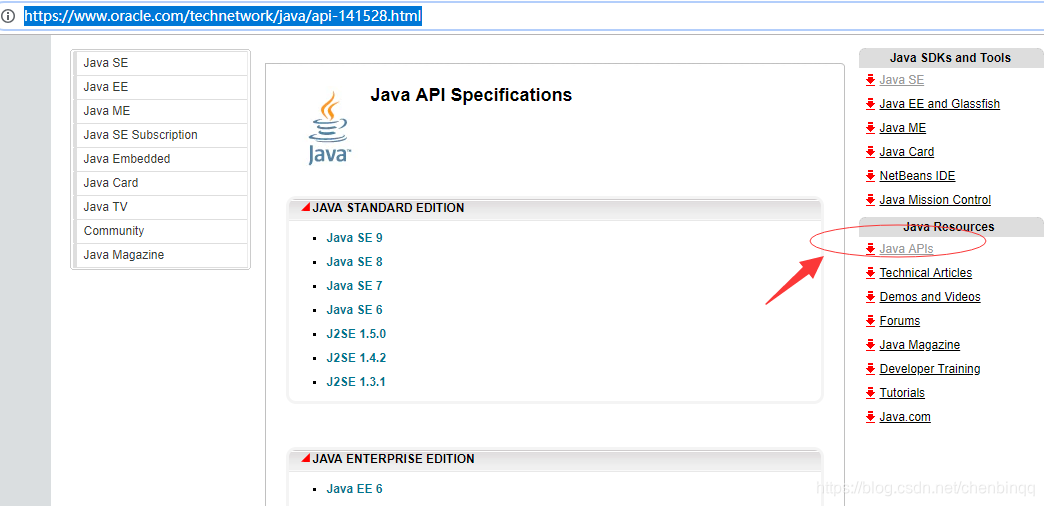Open the J2SE 1.5.0 API link

(356, 334)
